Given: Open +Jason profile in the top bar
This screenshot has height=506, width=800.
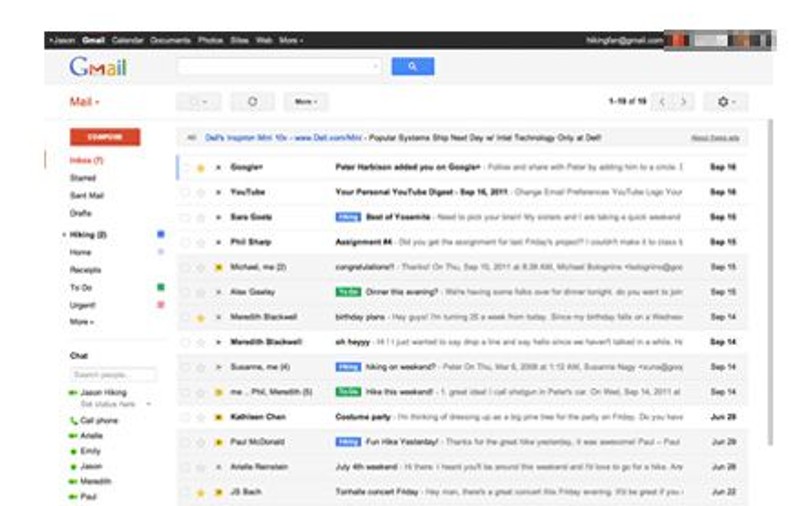Looking at the screenshot, I should [62, 40].
